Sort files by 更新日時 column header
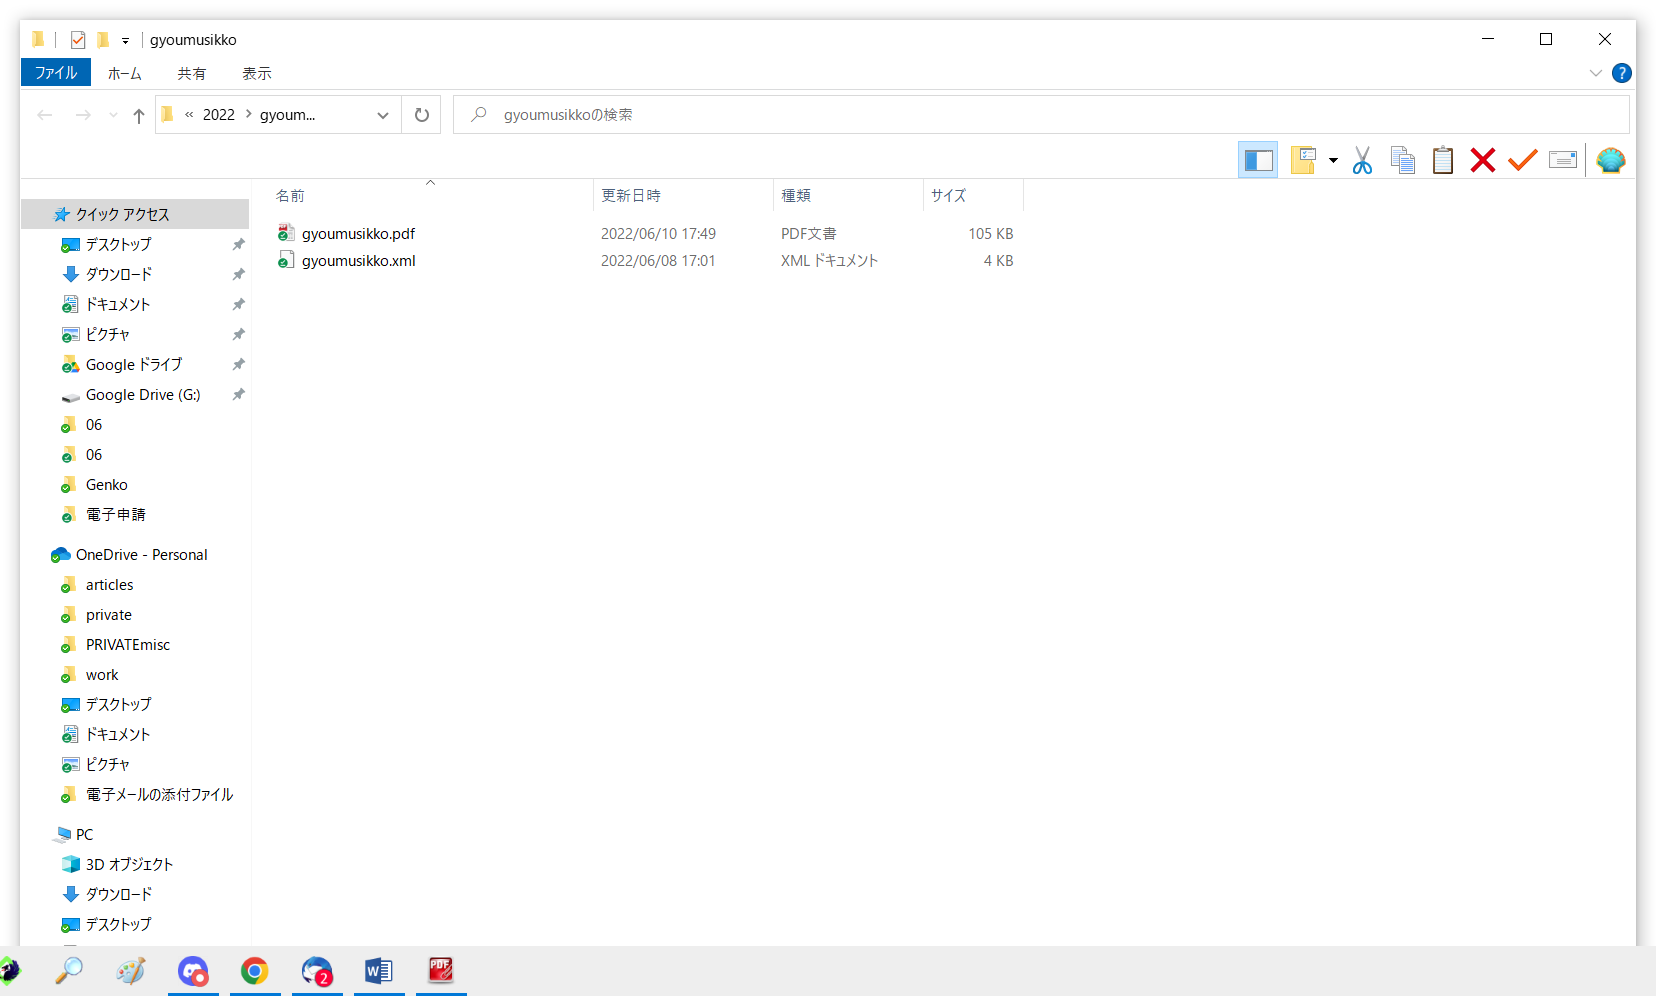Viewport: 1656px width, 996px height. click(631, 196)
